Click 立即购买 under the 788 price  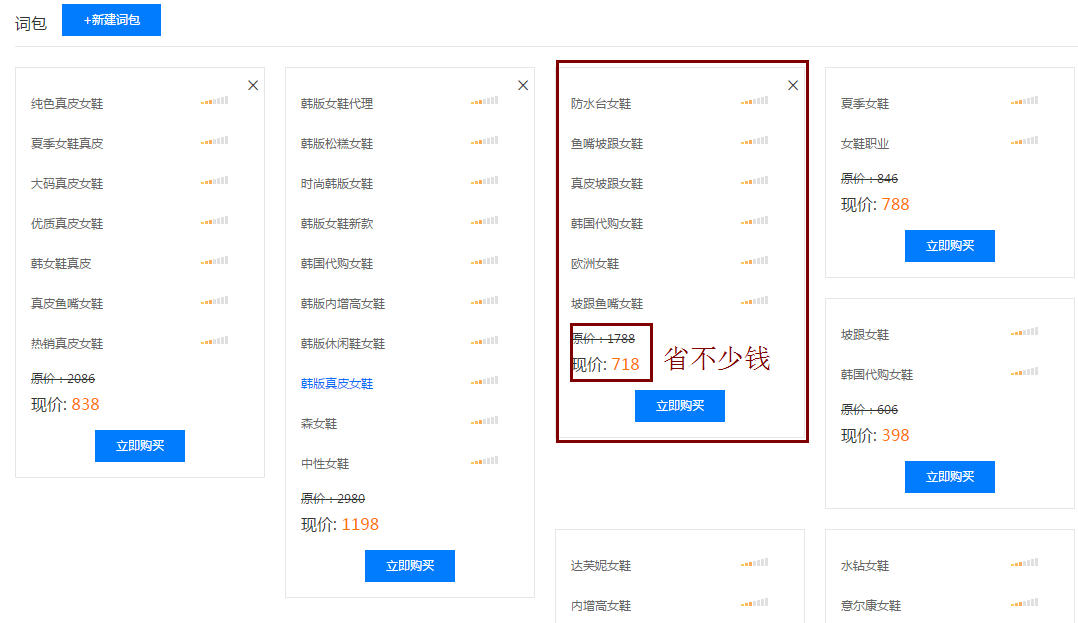point(950,246)
